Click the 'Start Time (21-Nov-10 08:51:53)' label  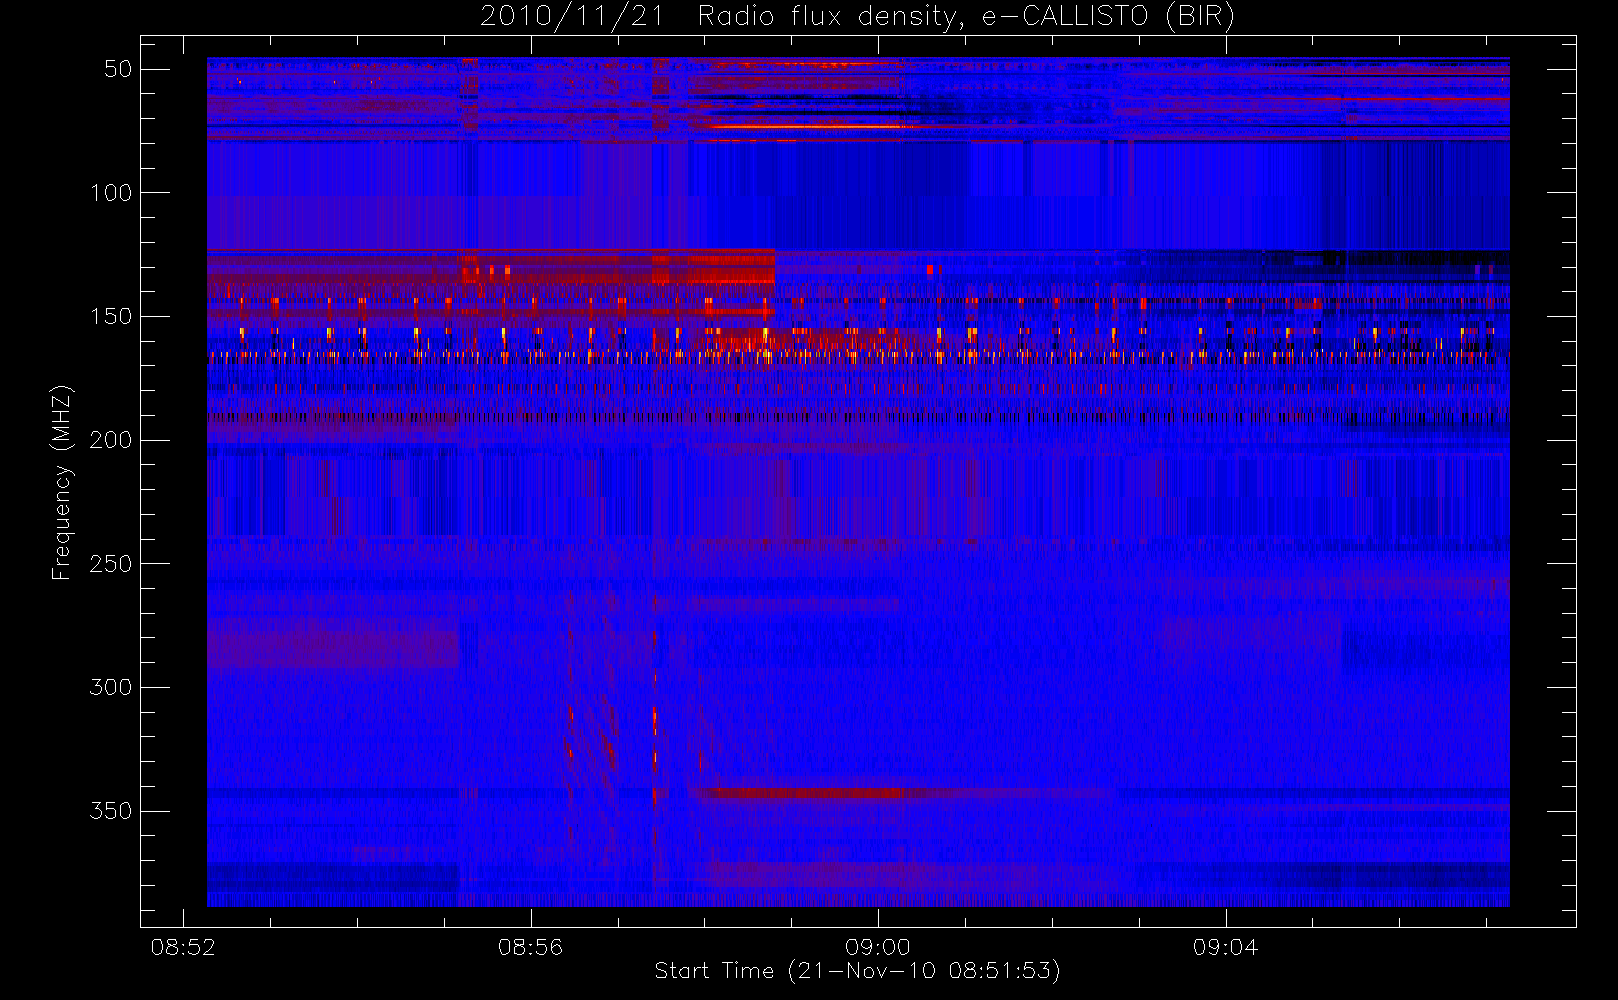[857, 971]
